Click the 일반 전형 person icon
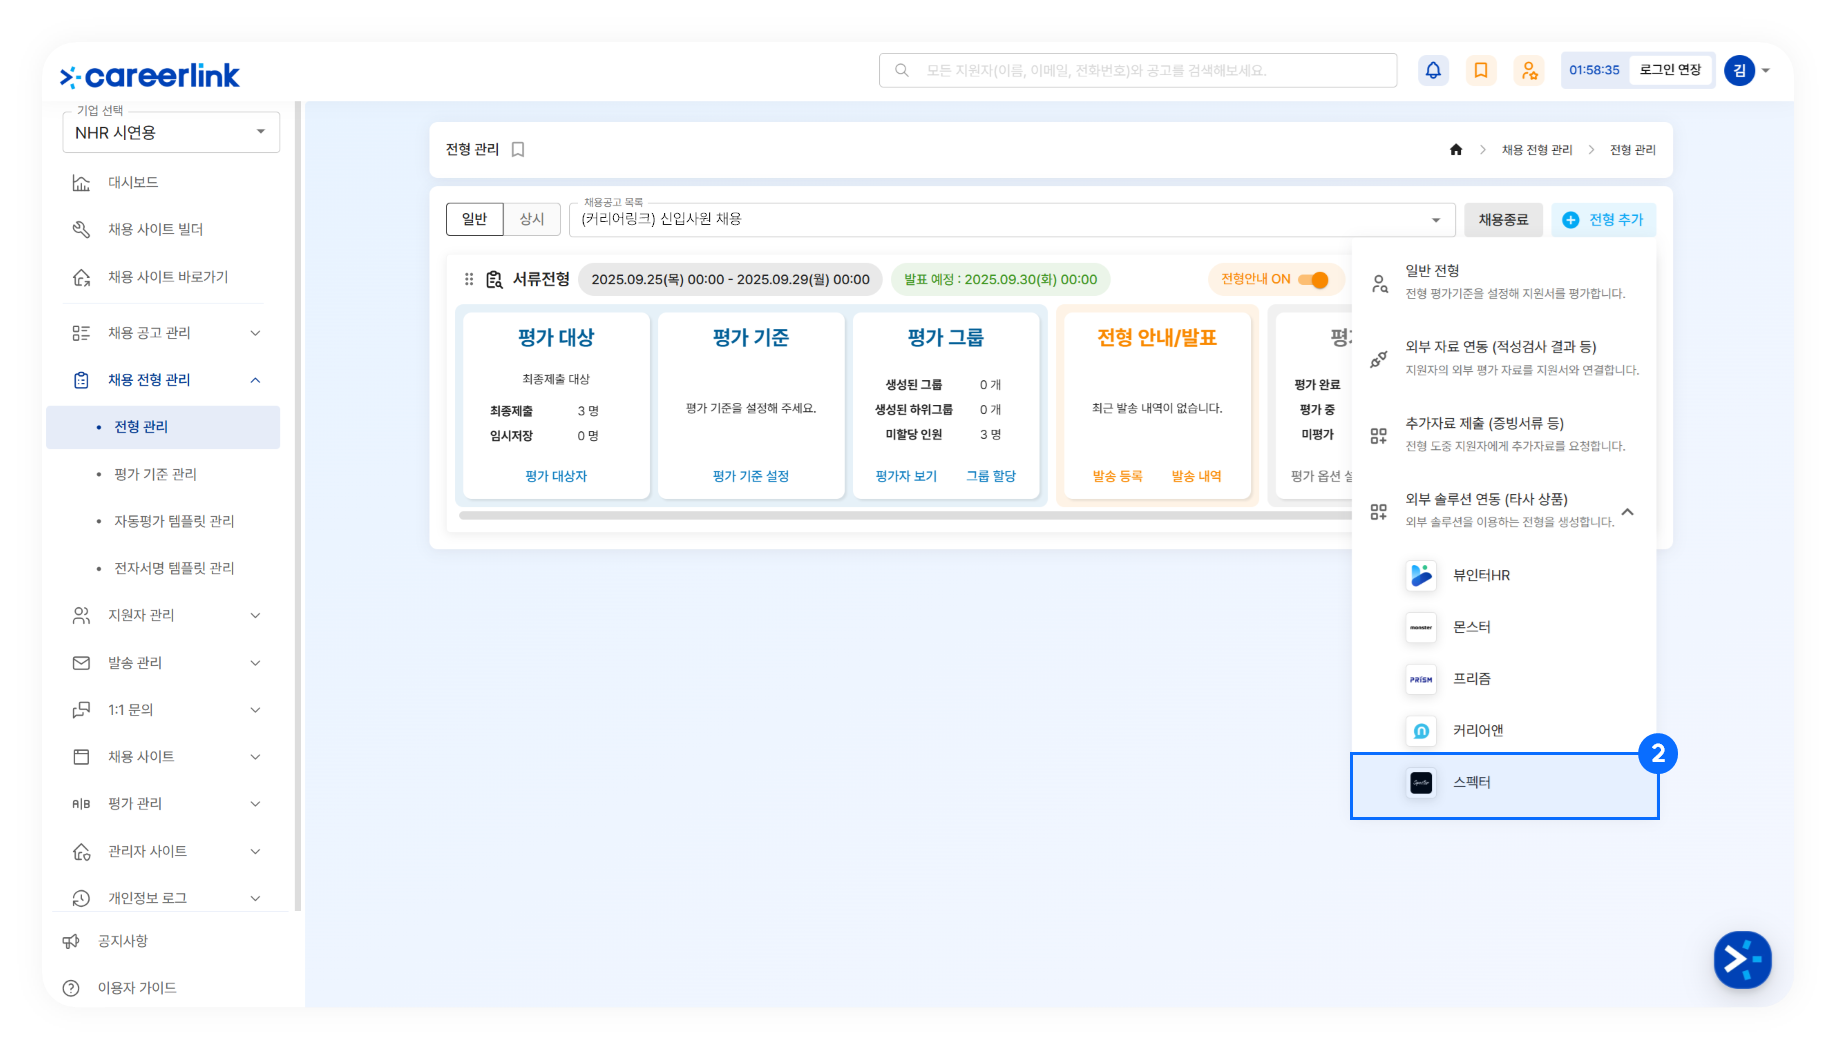Viewport: 1836px width, 1049px height. 1379,284
